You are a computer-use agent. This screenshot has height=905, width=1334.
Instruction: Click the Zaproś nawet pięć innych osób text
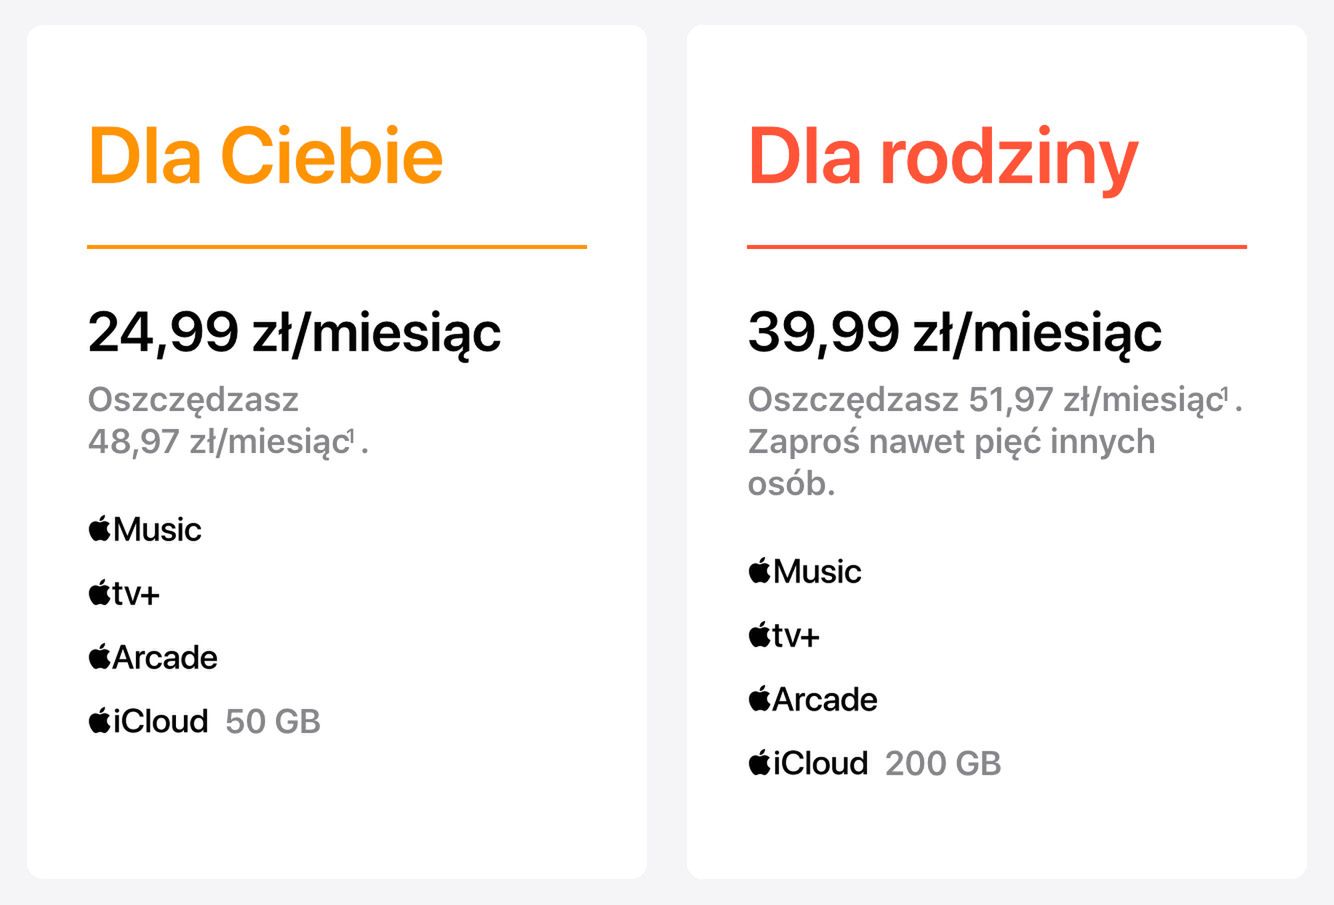tap(950, 442)
